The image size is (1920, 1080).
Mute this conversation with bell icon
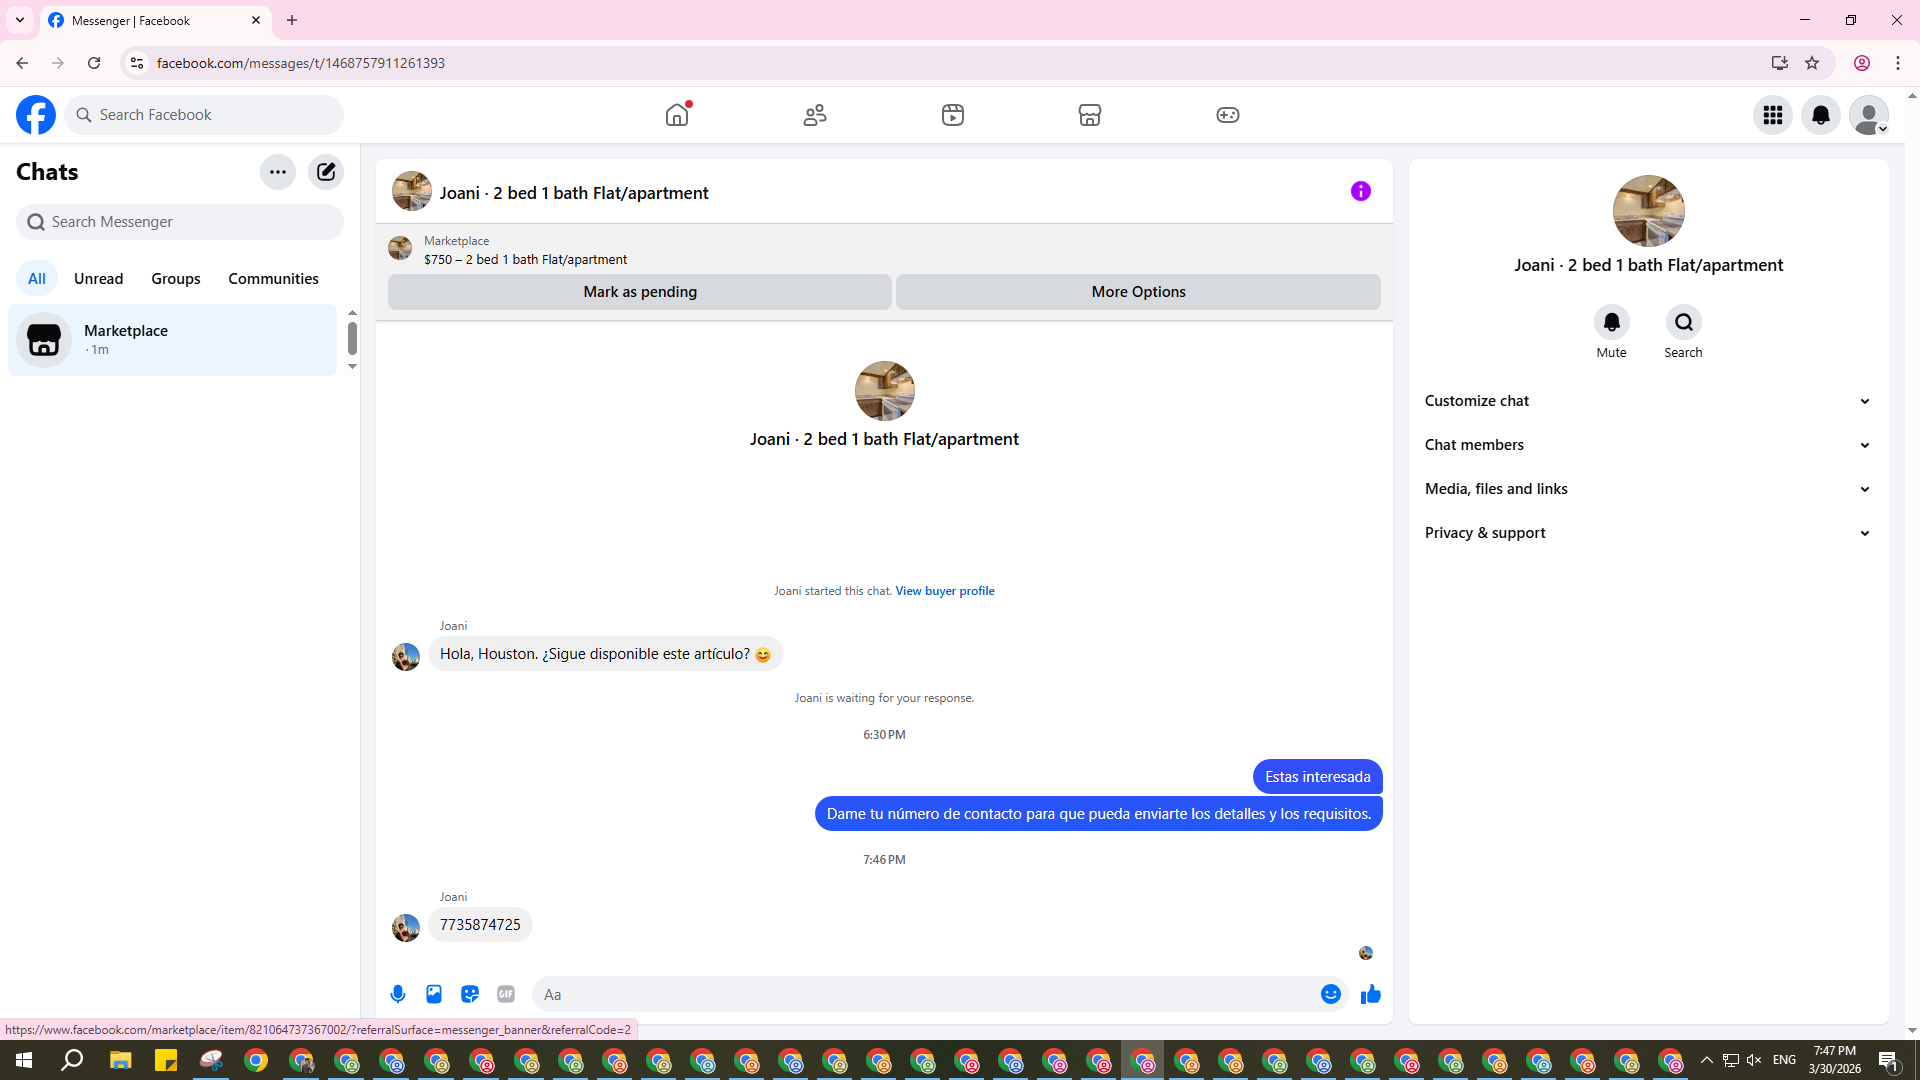pos(1611,323)
